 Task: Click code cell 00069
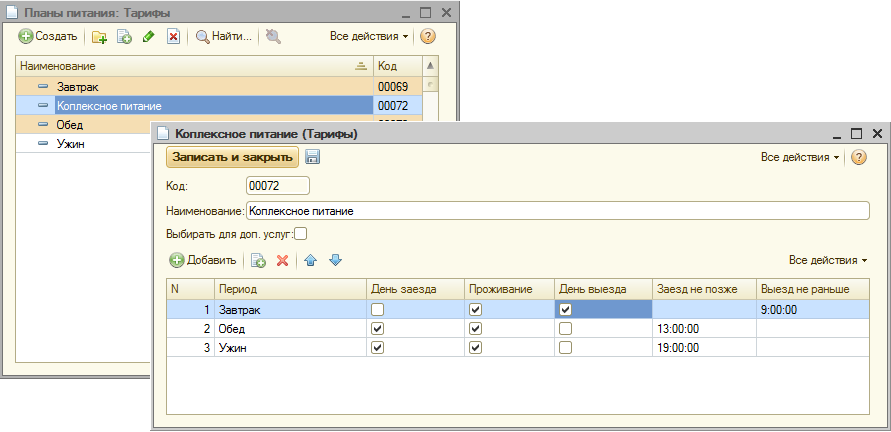pyautogui.click(x=398, y=86)
